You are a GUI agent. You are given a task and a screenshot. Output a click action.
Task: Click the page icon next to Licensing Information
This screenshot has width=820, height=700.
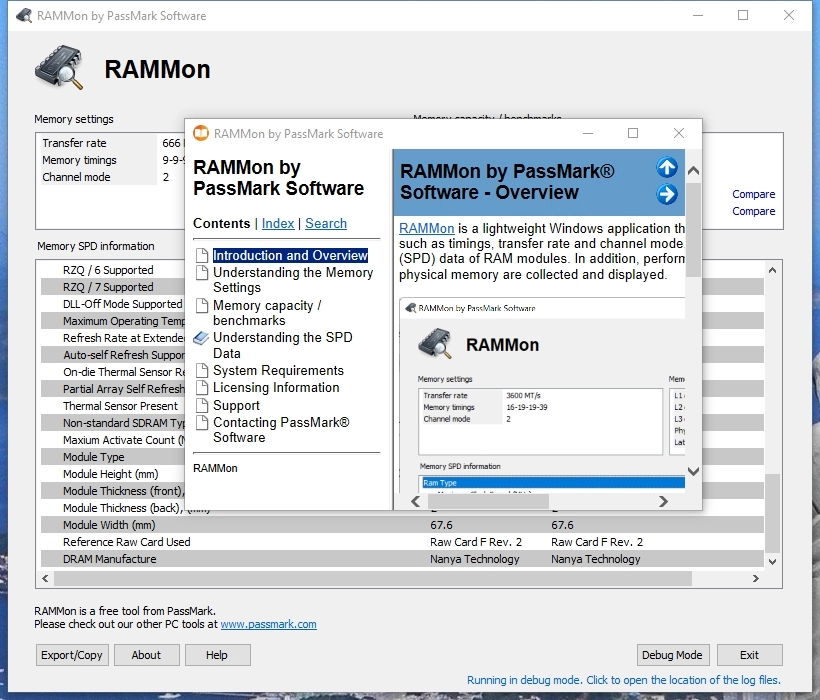pyautogui.click(x=201, y=388)
